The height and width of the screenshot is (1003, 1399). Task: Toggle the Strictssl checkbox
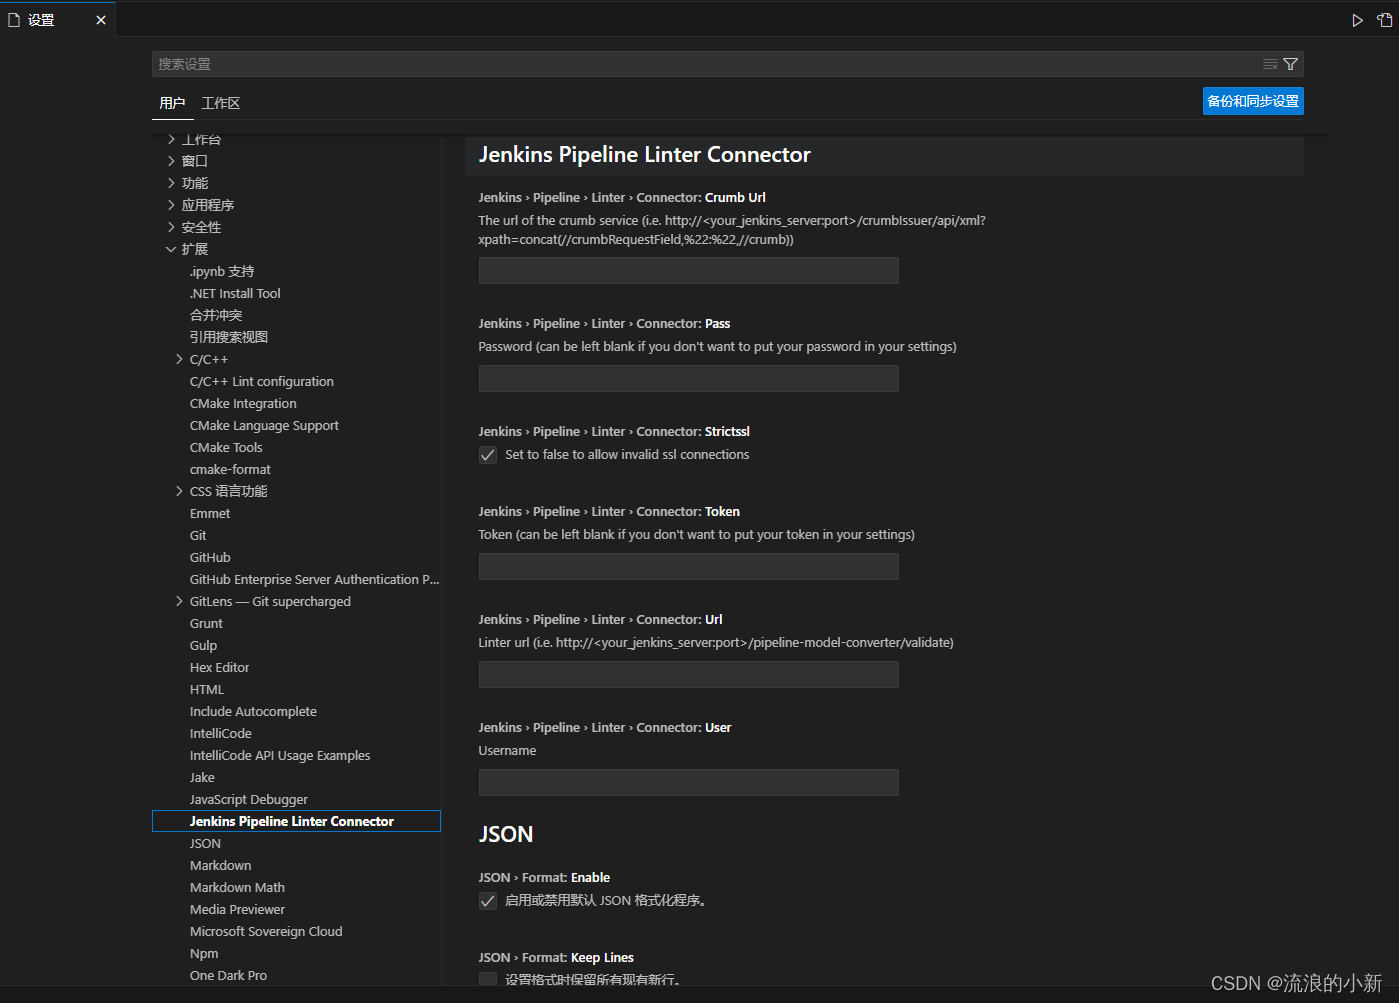pos(488,455)
